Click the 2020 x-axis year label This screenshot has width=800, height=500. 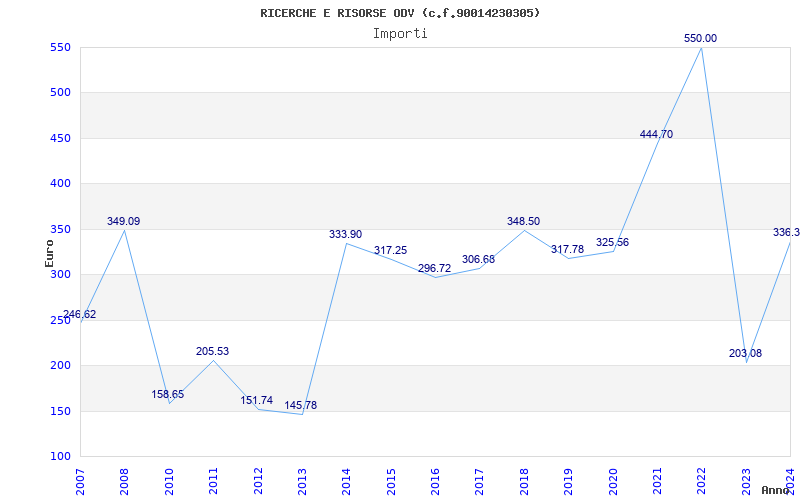[x=613, y=481]
